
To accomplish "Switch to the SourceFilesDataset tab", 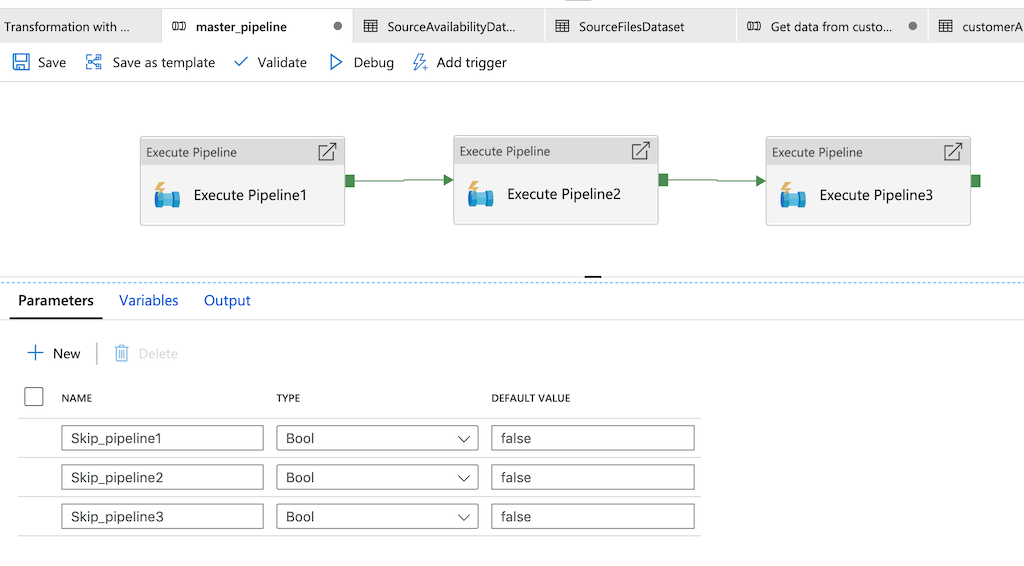I will (x=640, y=26).
